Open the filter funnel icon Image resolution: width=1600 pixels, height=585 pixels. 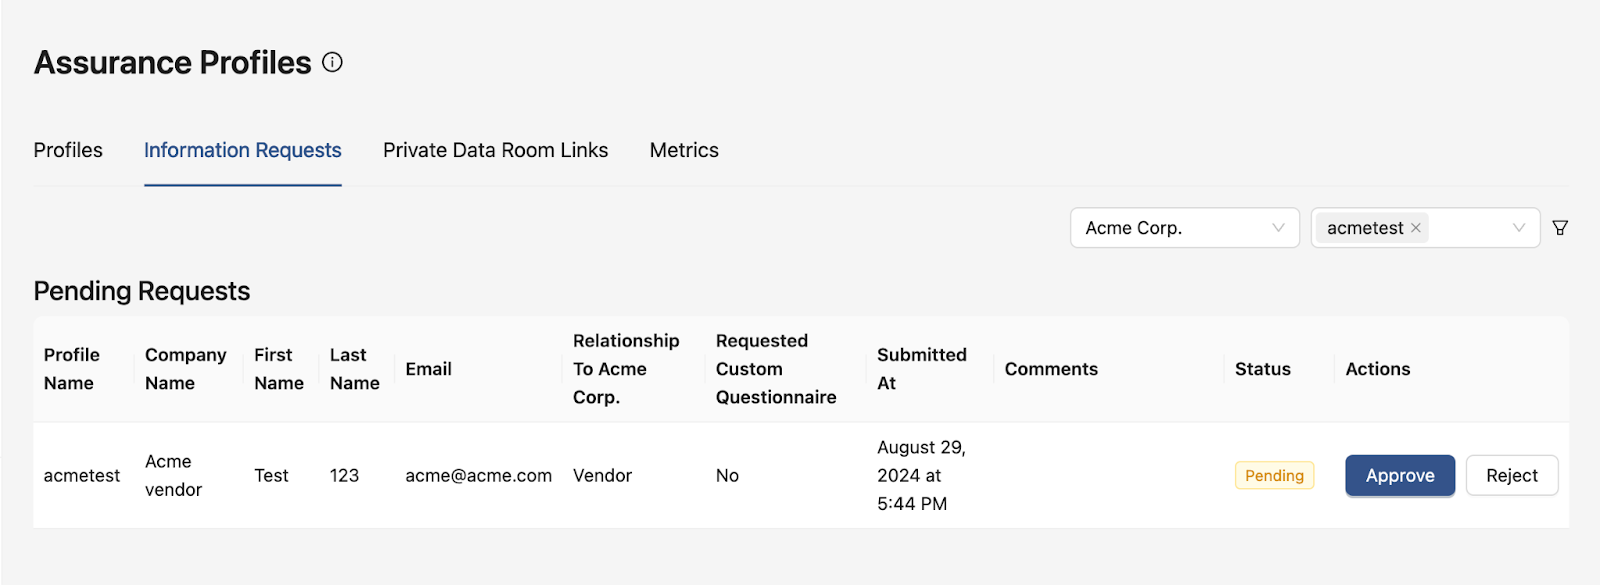click(x=1560, y=228)
